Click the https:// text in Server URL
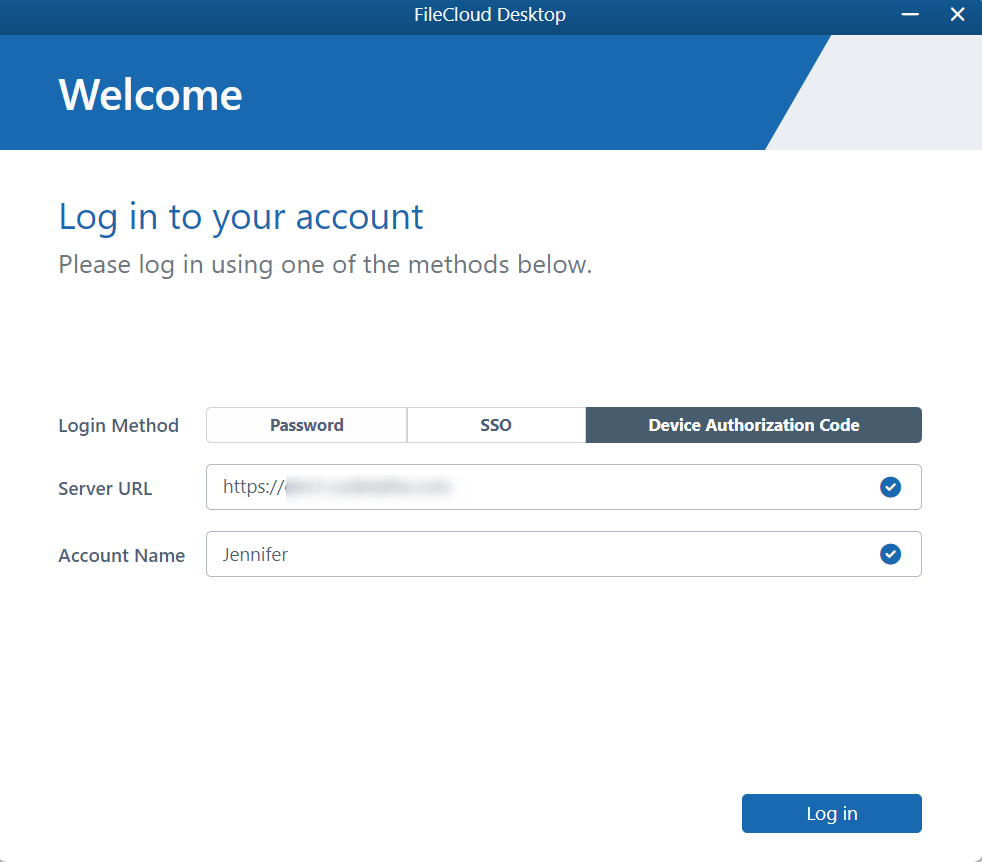This screenshot has height=862, width=982. pos(252,487)
